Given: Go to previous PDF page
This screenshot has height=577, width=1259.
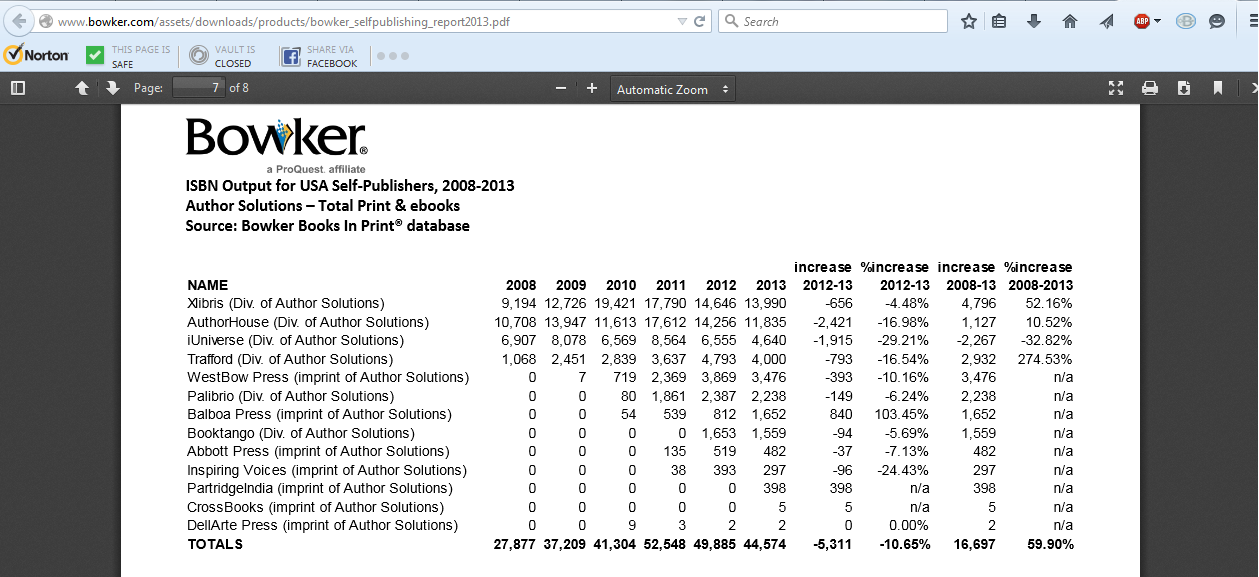Looking at the screenshot, I should (83, 88).
